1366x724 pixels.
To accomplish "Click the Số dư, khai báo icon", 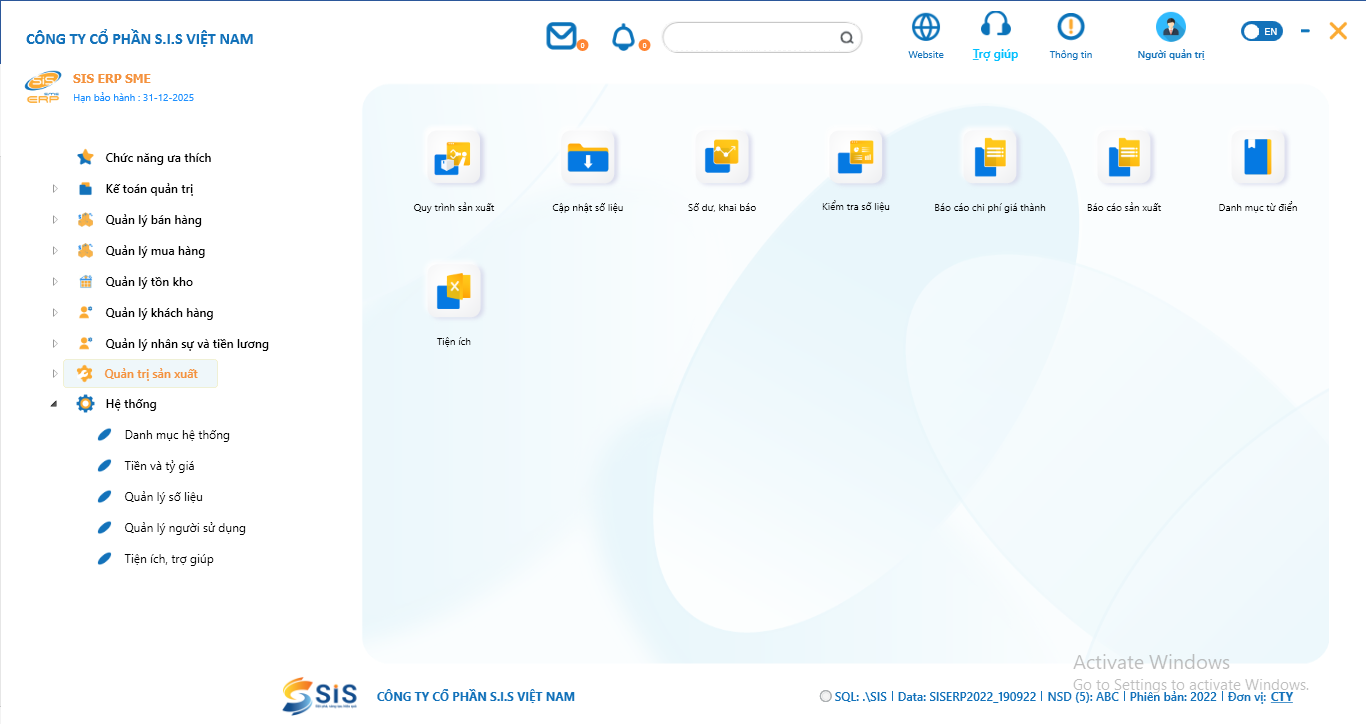I will pos(722,158).
